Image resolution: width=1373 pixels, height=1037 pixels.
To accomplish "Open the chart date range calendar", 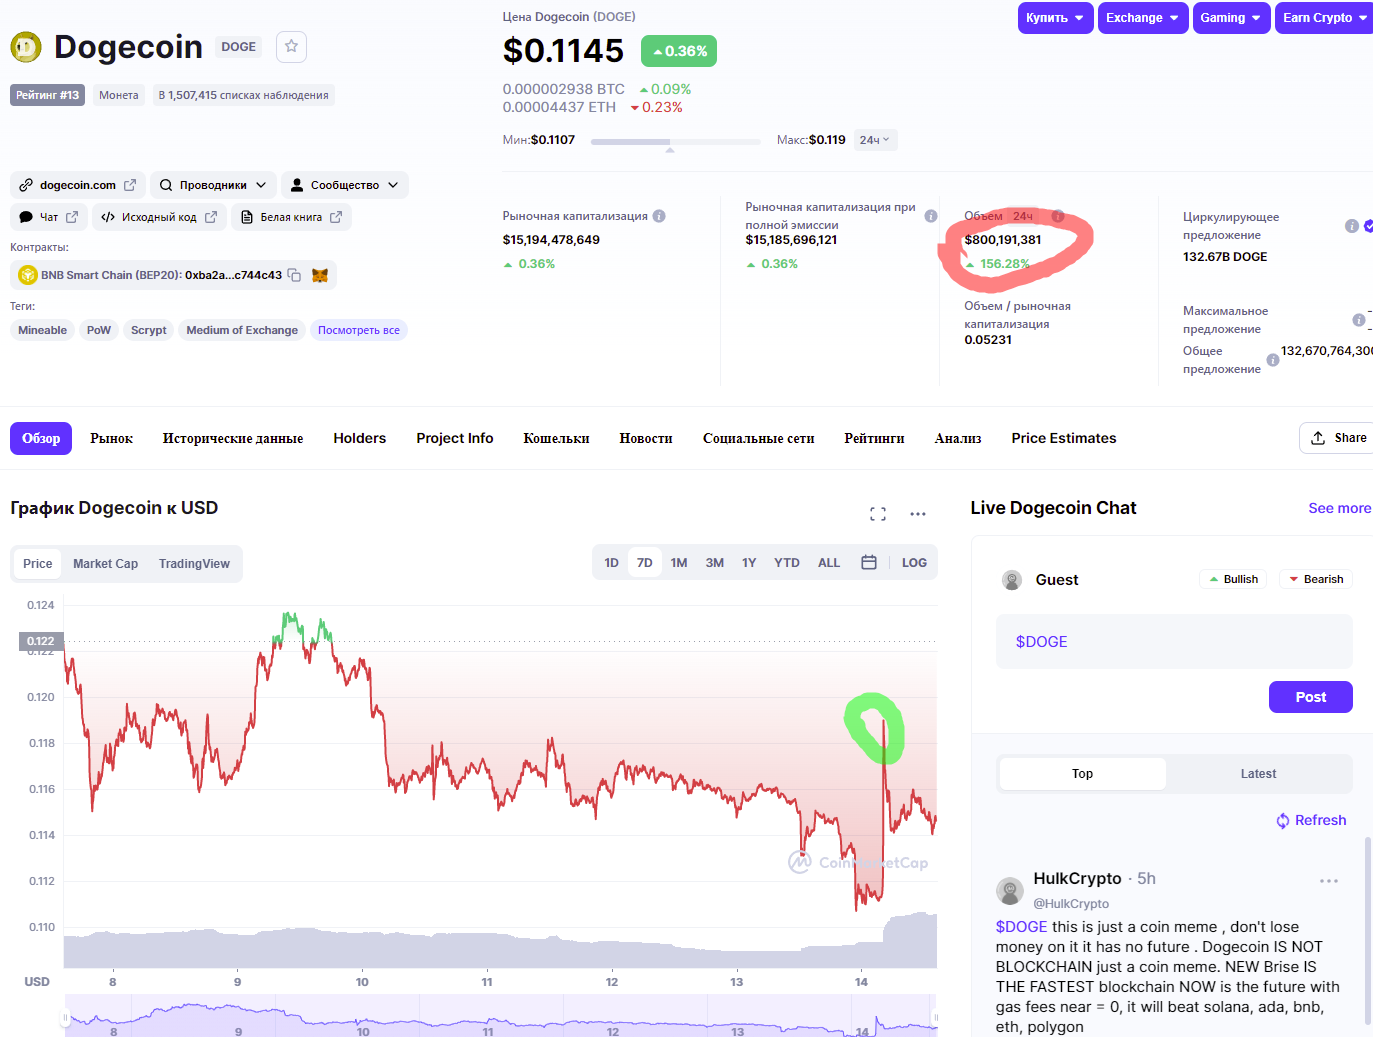I will click(869, 563).
